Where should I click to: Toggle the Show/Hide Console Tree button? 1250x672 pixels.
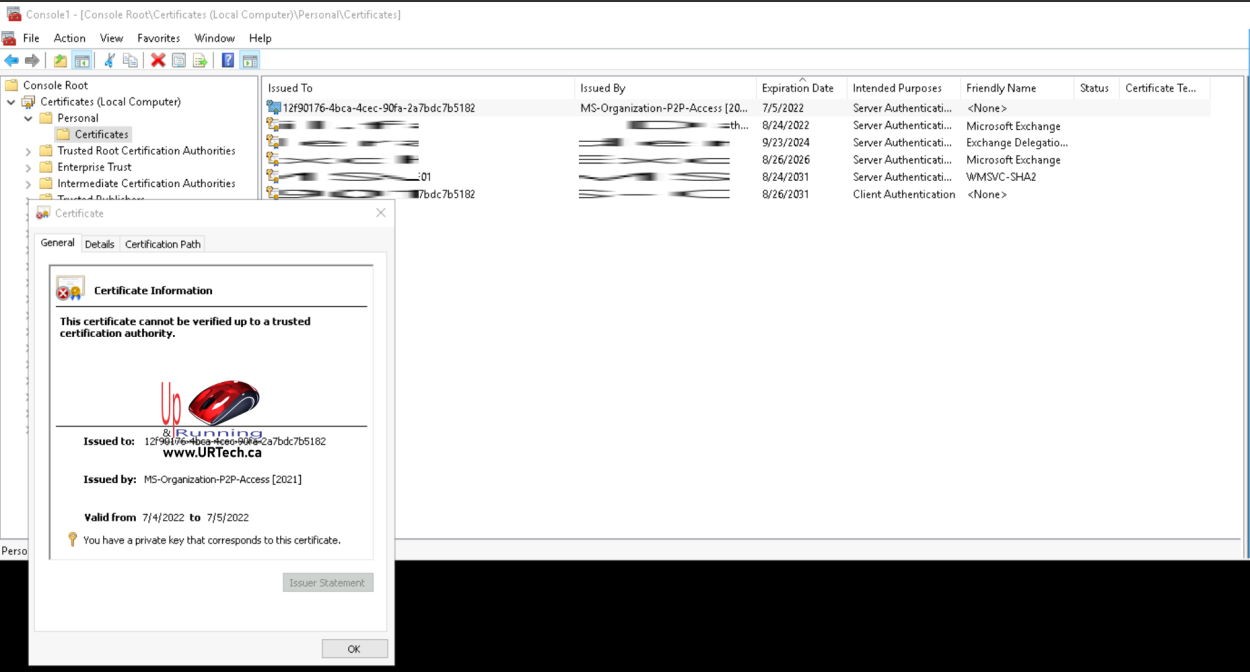click(82, 60)
